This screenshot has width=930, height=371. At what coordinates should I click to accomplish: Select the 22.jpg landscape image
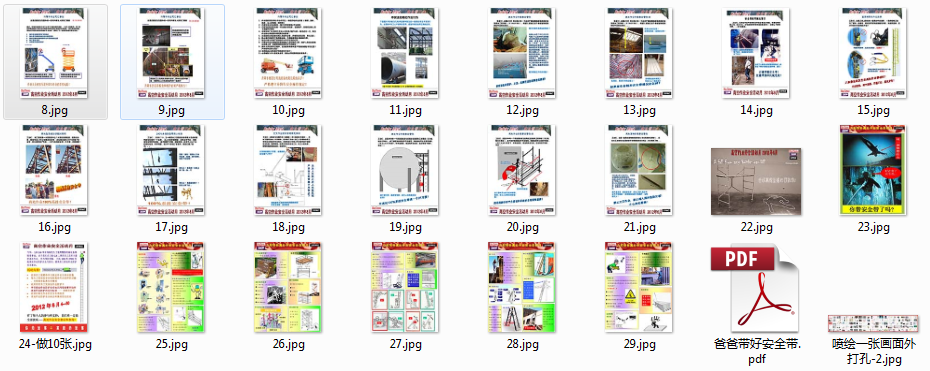[756, 181]
